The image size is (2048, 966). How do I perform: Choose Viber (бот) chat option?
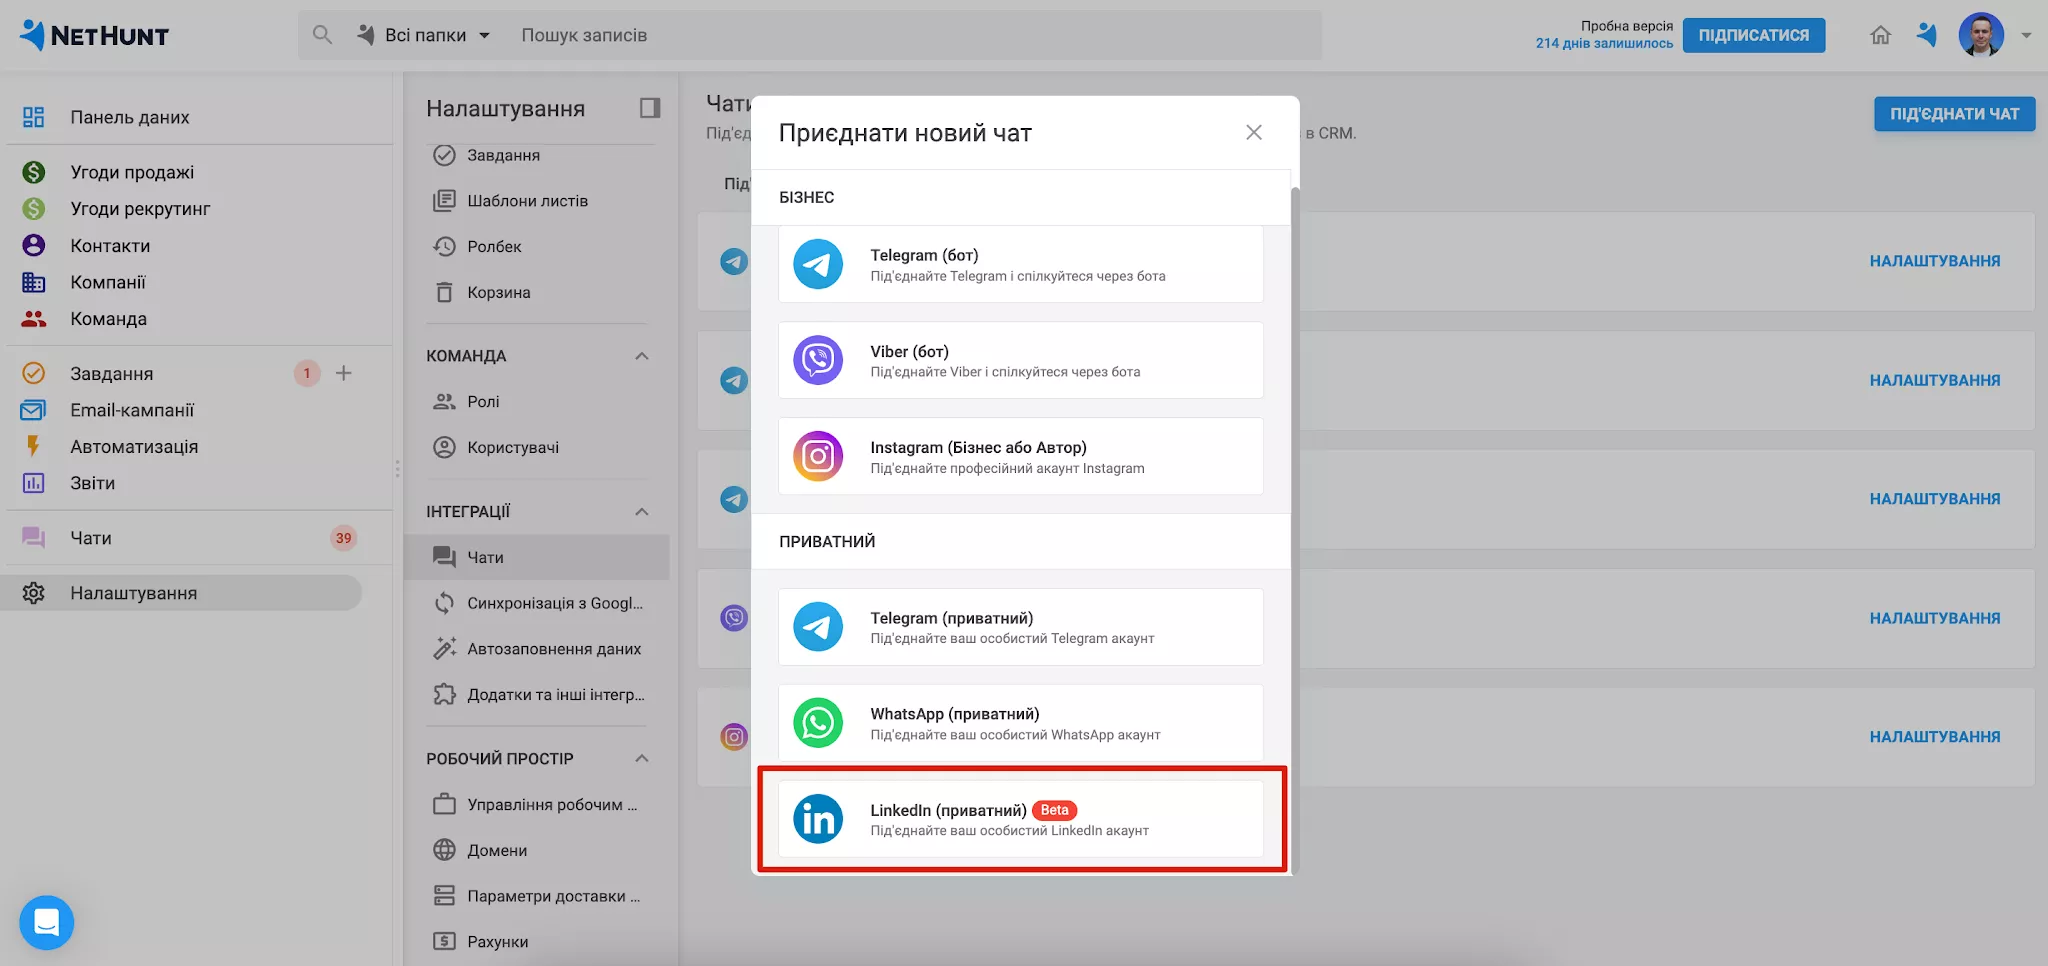coord(1021,361)
